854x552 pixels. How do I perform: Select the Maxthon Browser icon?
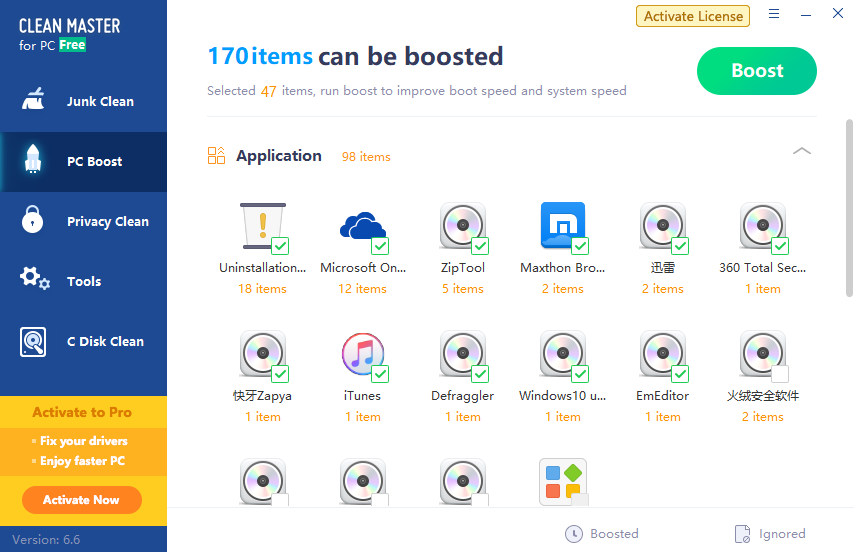tap(563, 225)
